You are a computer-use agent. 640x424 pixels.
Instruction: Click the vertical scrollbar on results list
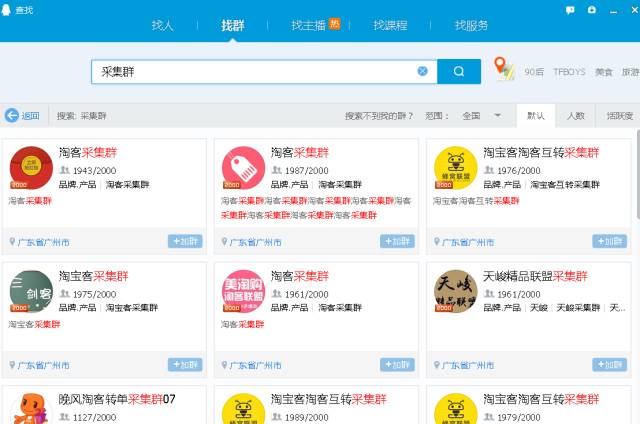click(638, 175)
